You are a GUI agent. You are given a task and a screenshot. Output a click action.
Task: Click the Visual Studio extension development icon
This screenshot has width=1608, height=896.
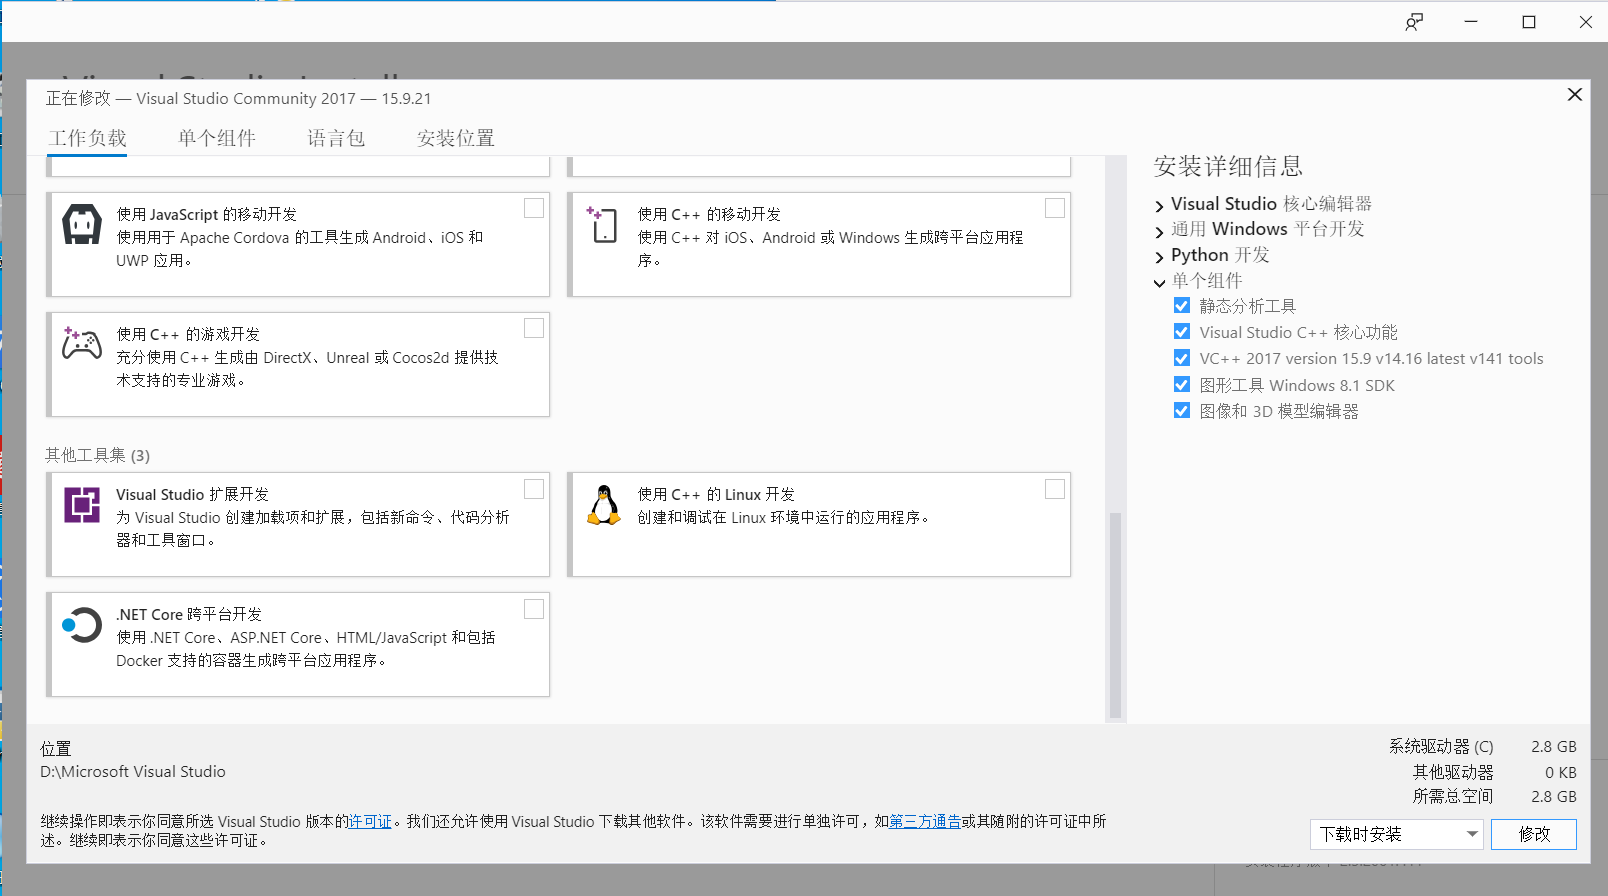(x=82, y=504)
